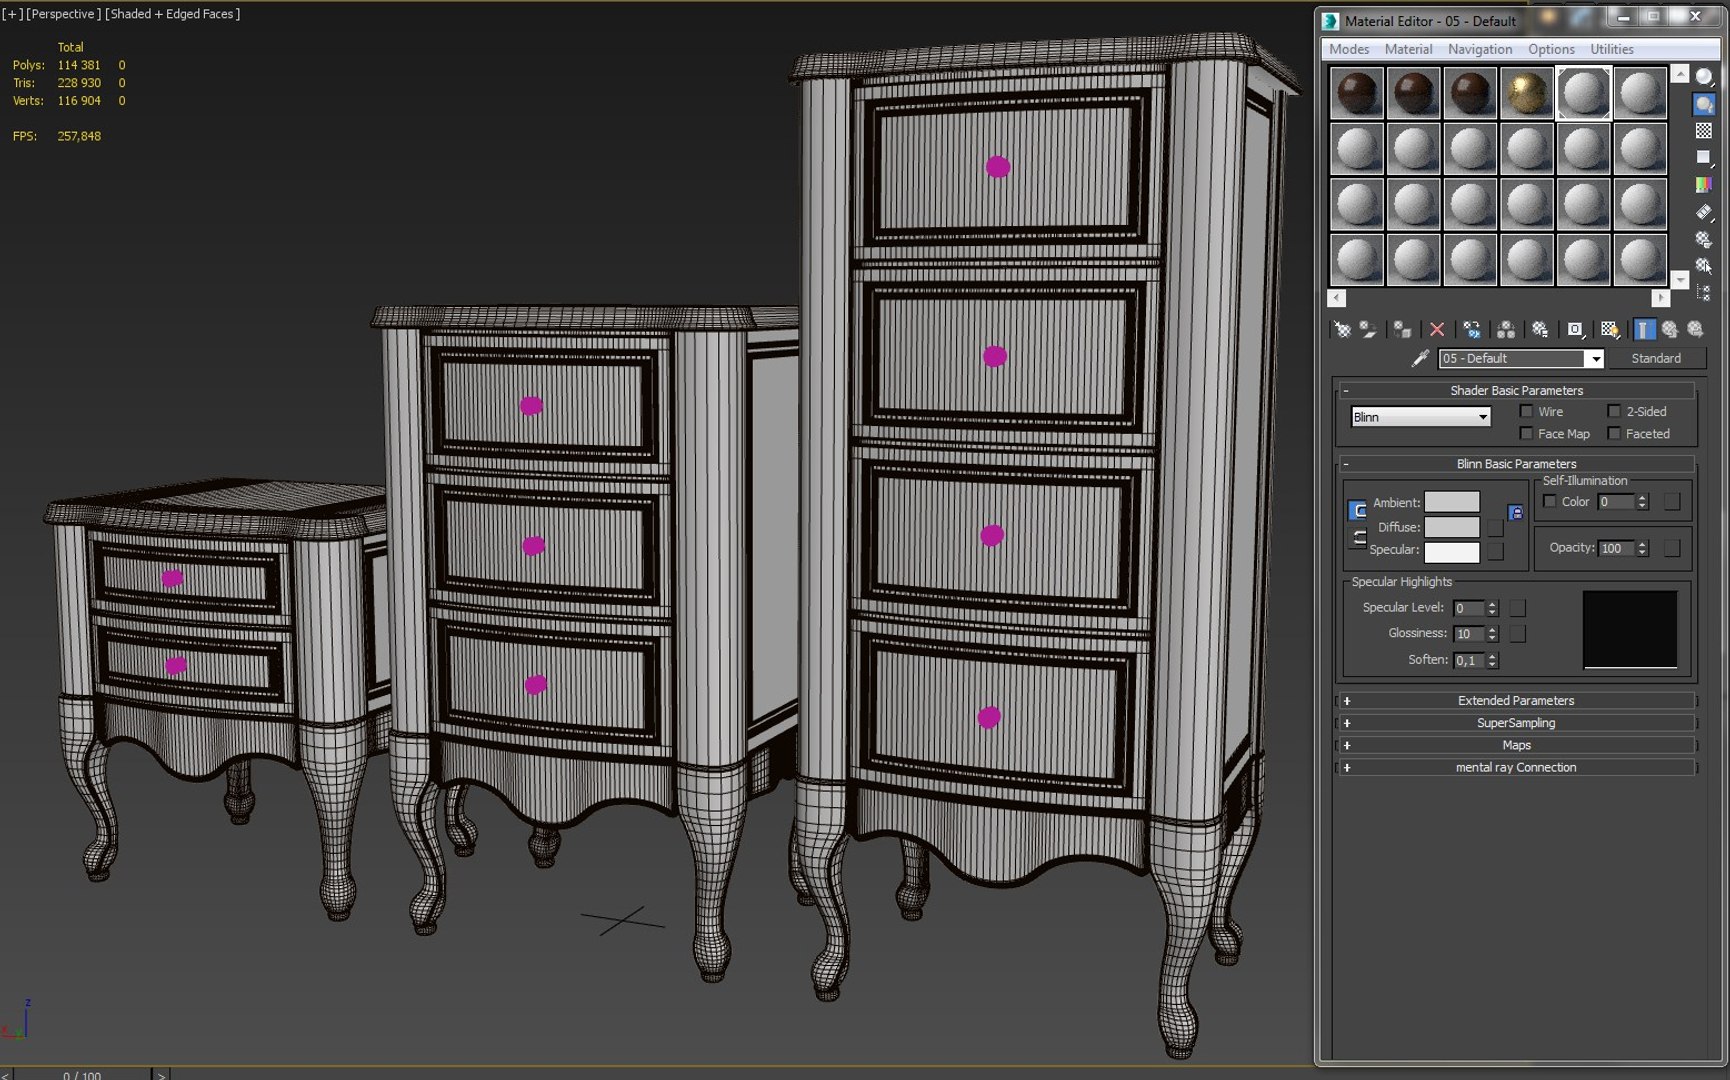
Task: Toggle the checkered Background icon
Action: click(x=1704, y=131)
